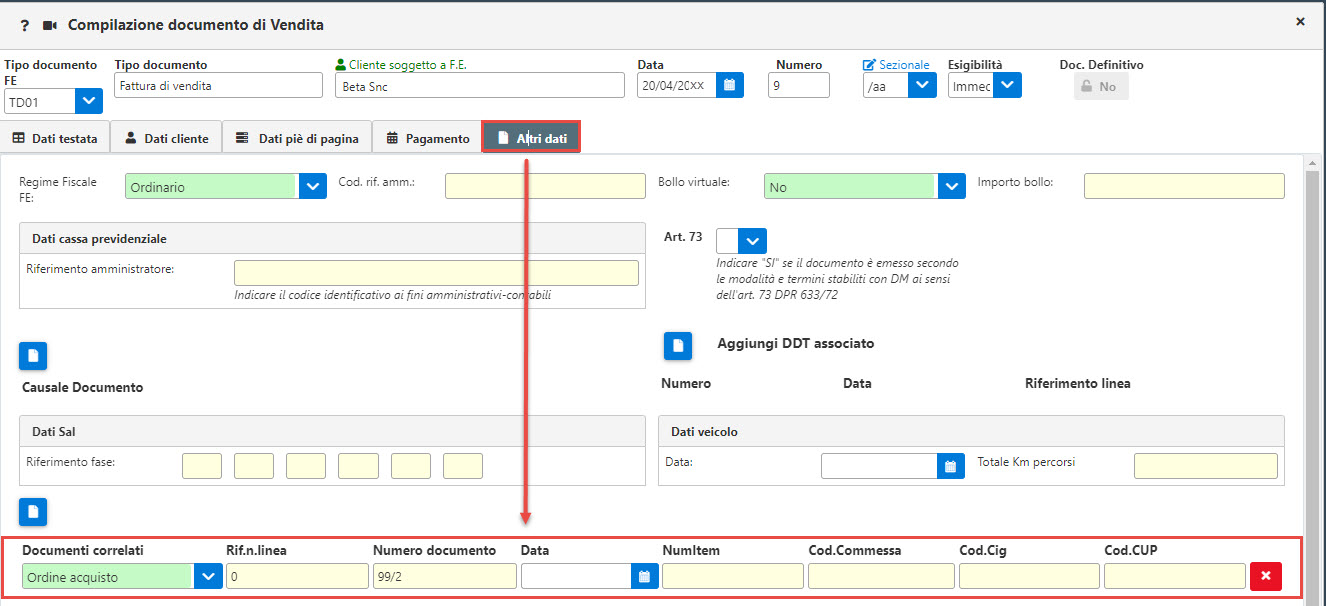Delete the Ordine acquisto row with red X
Viewport: 1326px width, 606px height.
click(1265, 576)
